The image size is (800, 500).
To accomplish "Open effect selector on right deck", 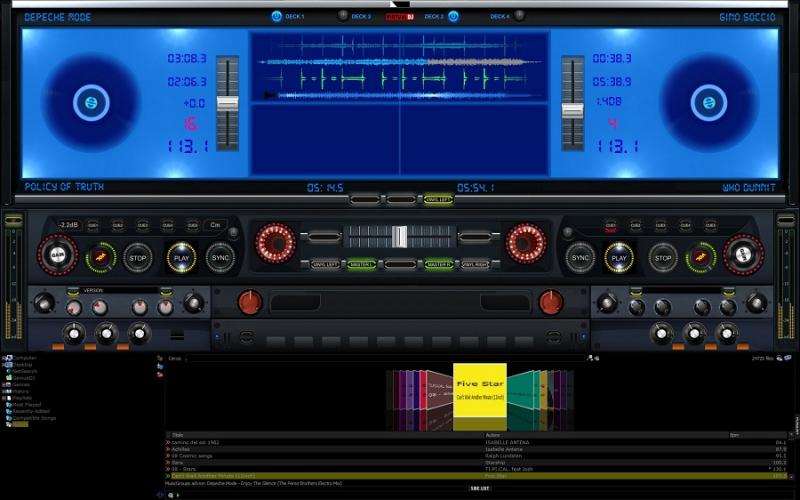I will pos(681,290).
